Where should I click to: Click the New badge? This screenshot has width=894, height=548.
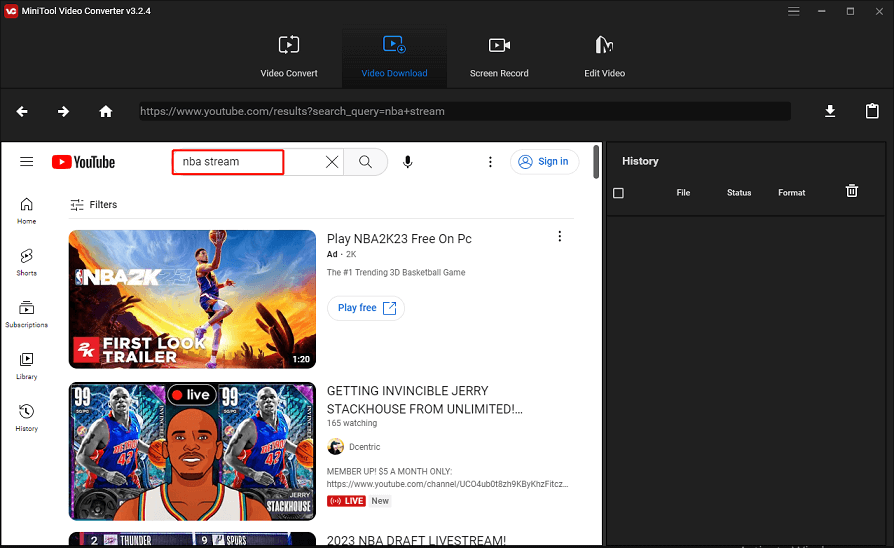point(380,501)
